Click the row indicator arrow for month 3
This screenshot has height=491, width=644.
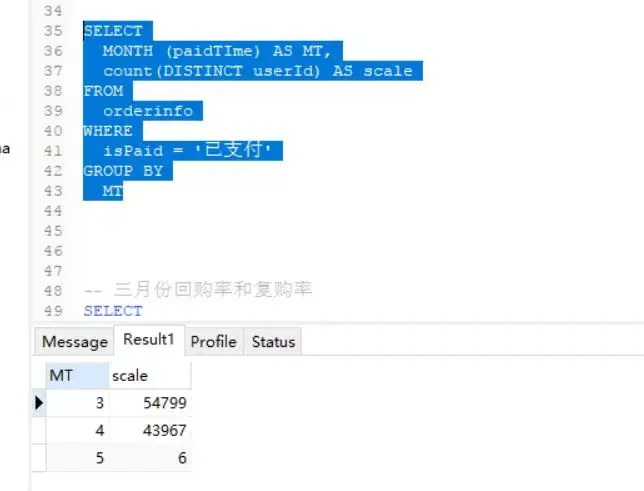click(39, 403)
